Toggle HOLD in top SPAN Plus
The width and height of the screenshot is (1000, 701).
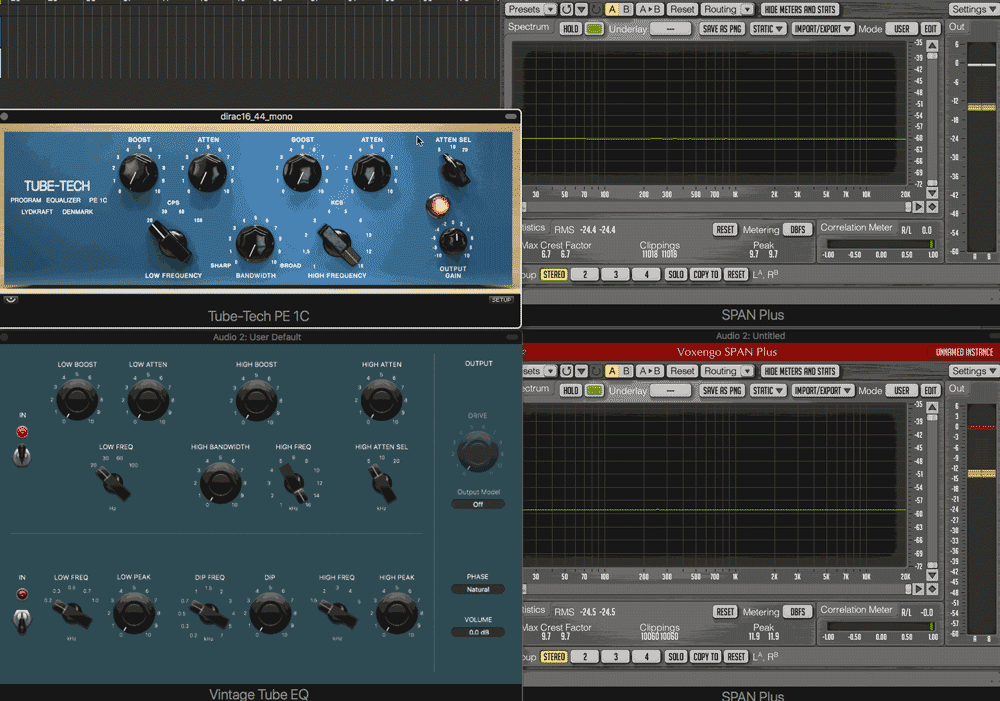(571, 29)
